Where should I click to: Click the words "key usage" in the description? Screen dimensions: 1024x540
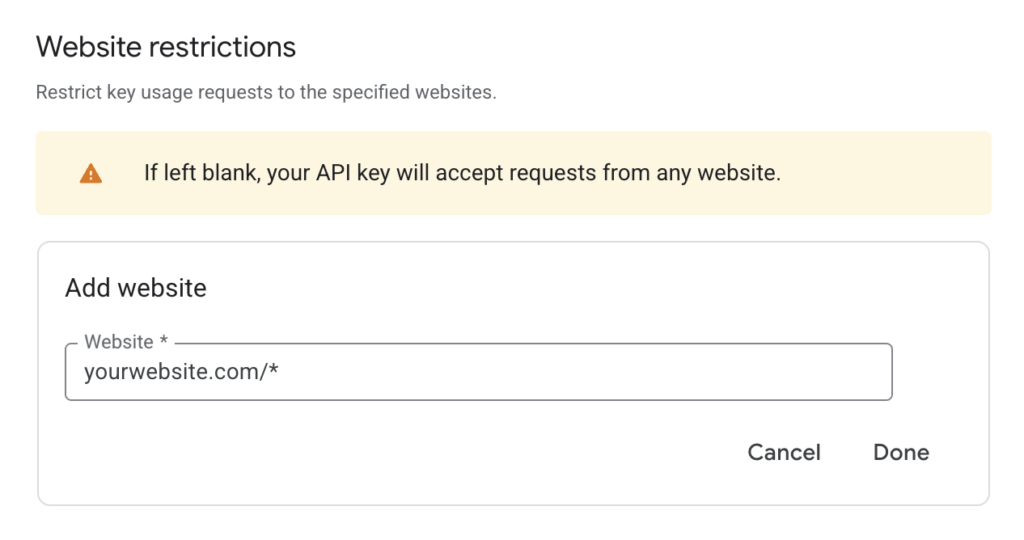click(x=141, y=93)
